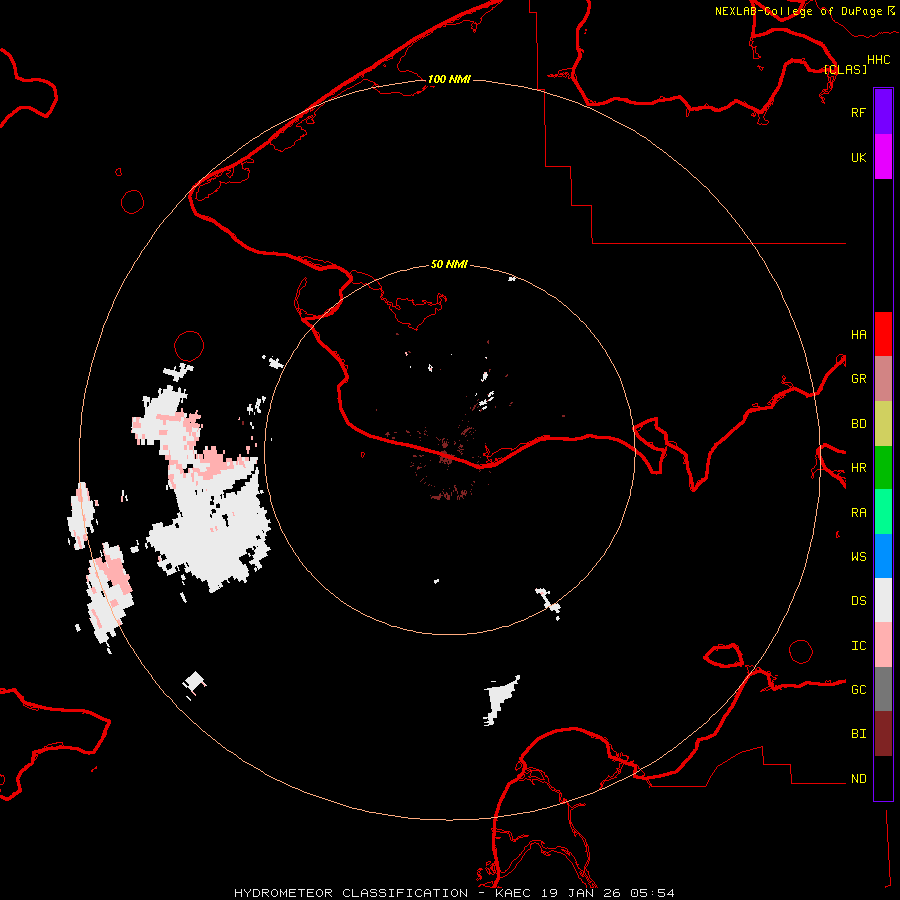Click the WS blue legend swatch
The image size is (900, 900).
point(883,556)
